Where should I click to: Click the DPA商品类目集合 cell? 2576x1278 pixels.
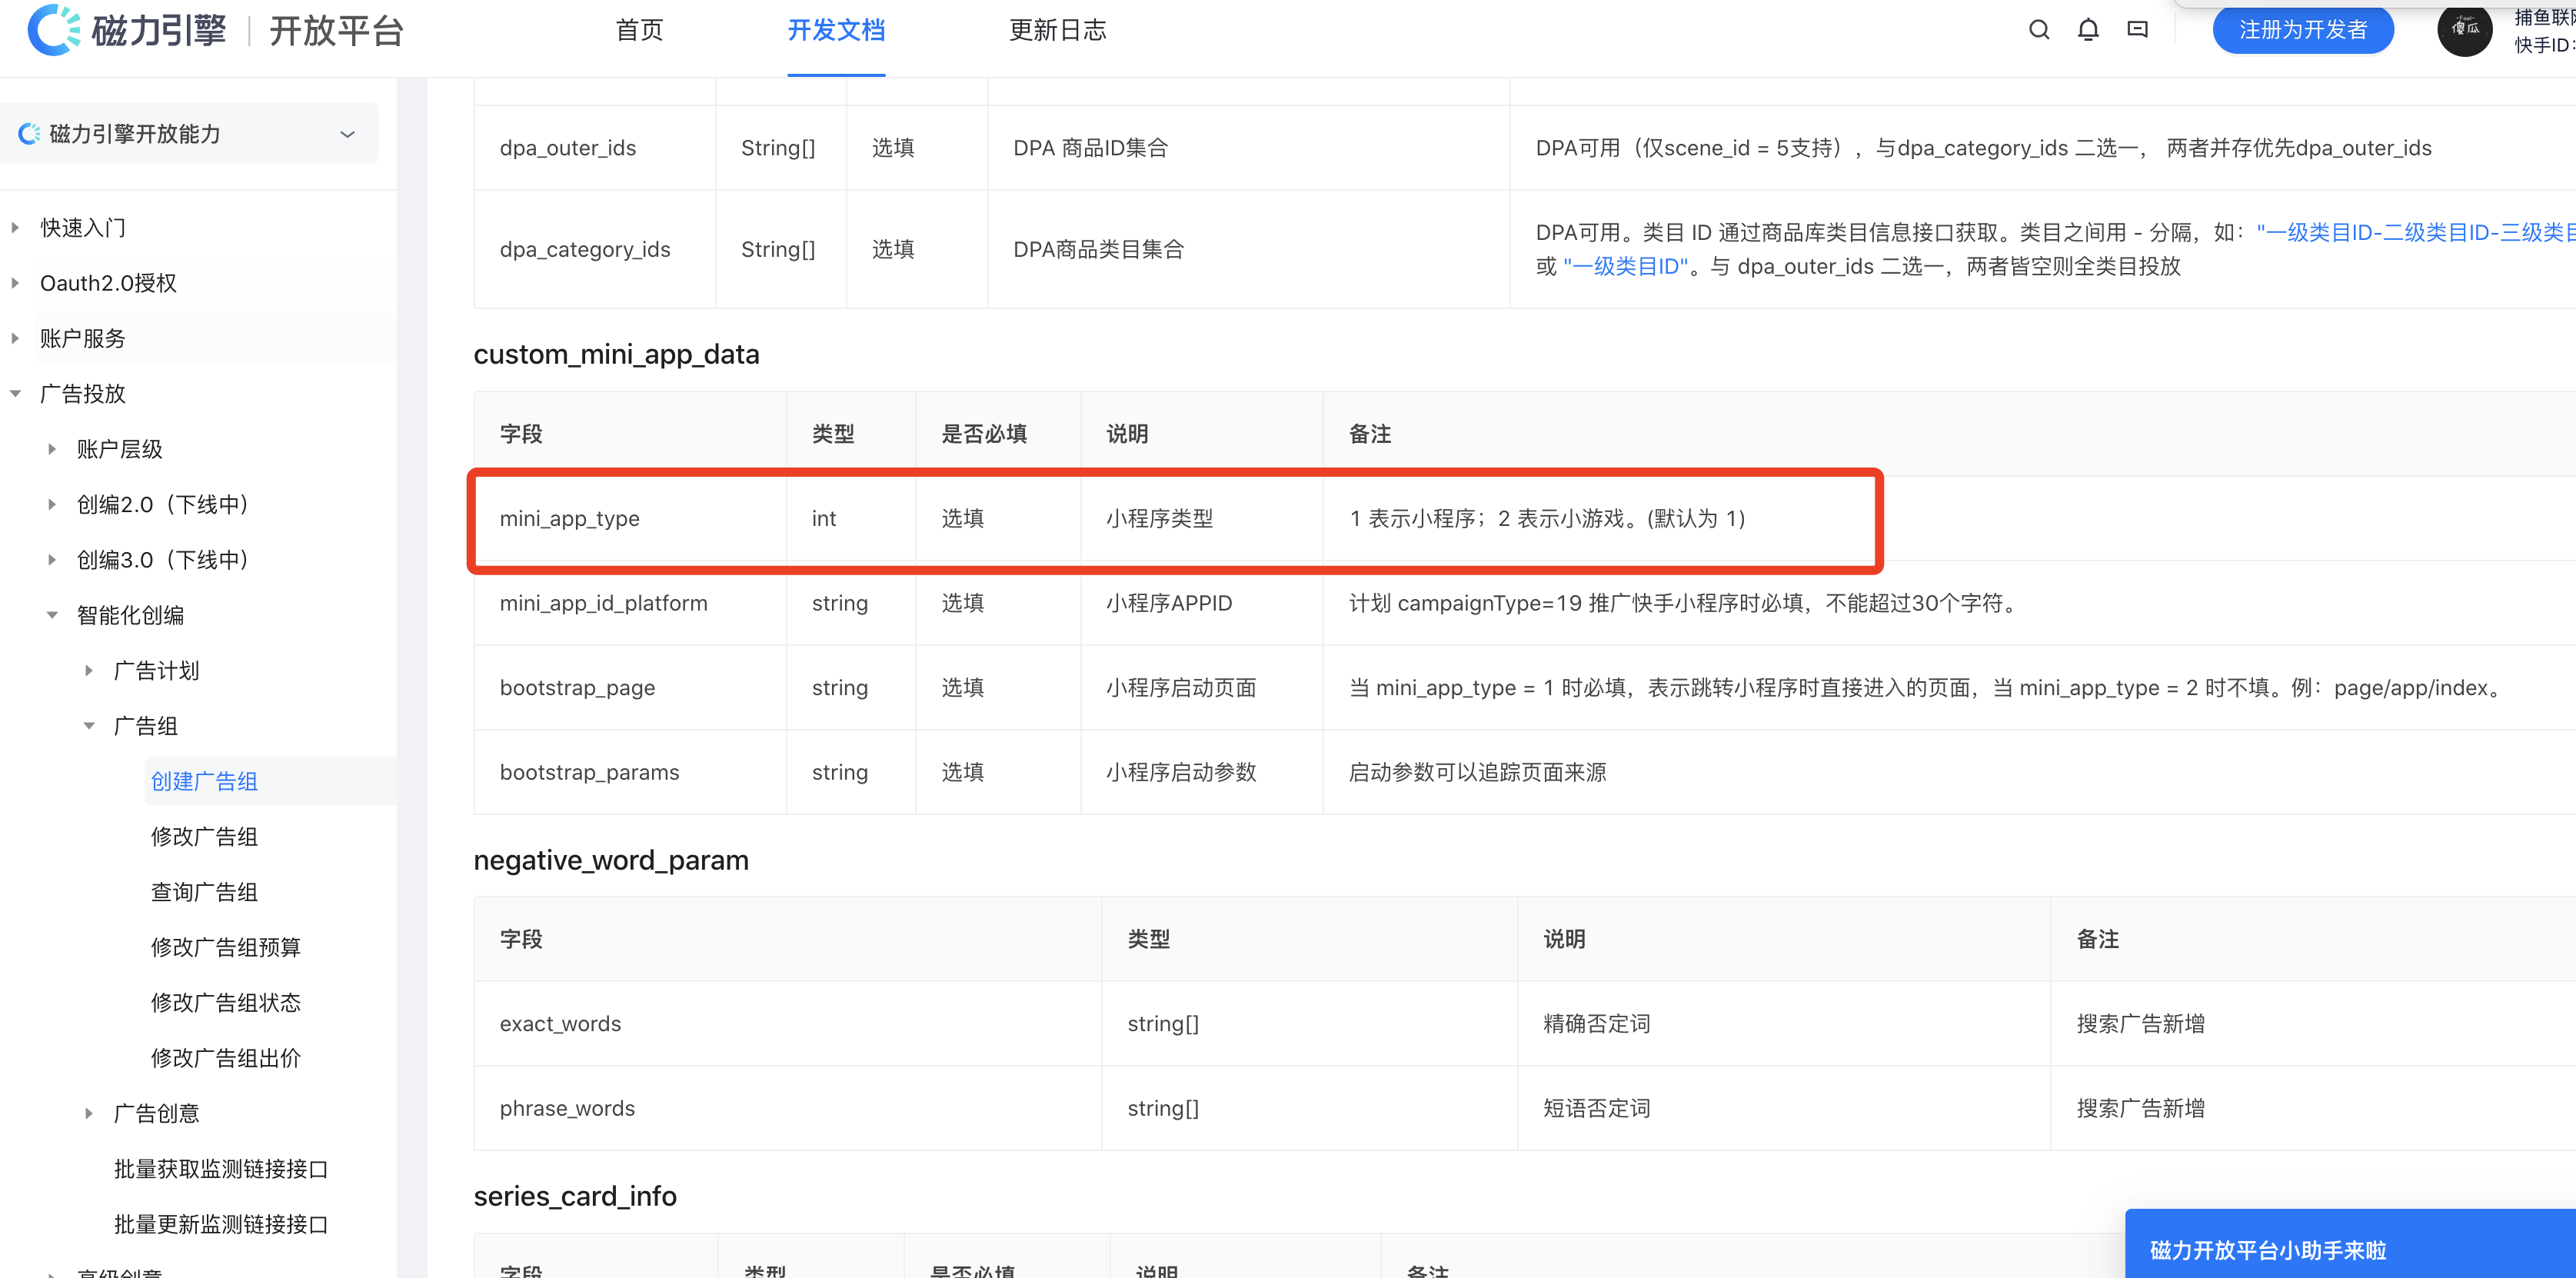(x=1248, y=249)
